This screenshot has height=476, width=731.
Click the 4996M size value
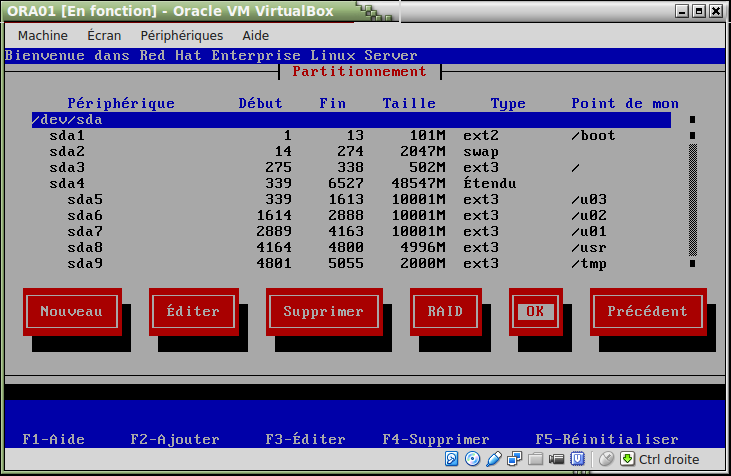pyautogui.click(x=423, y=248)
